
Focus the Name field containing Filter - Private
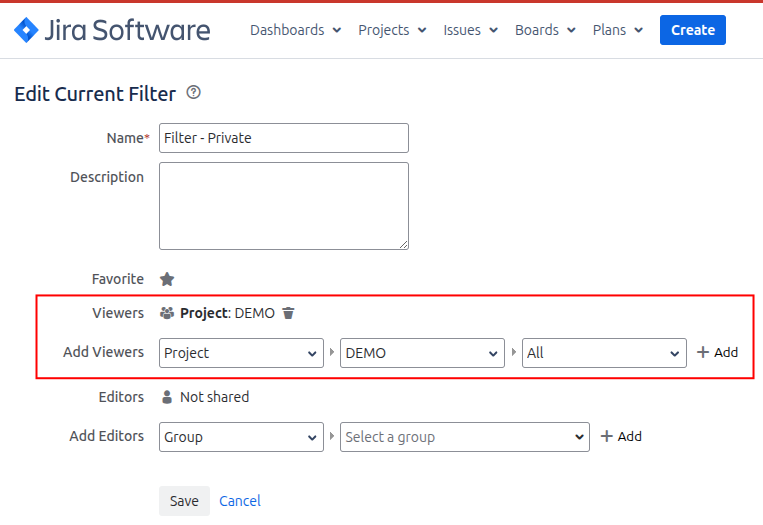tap(284, 138)
